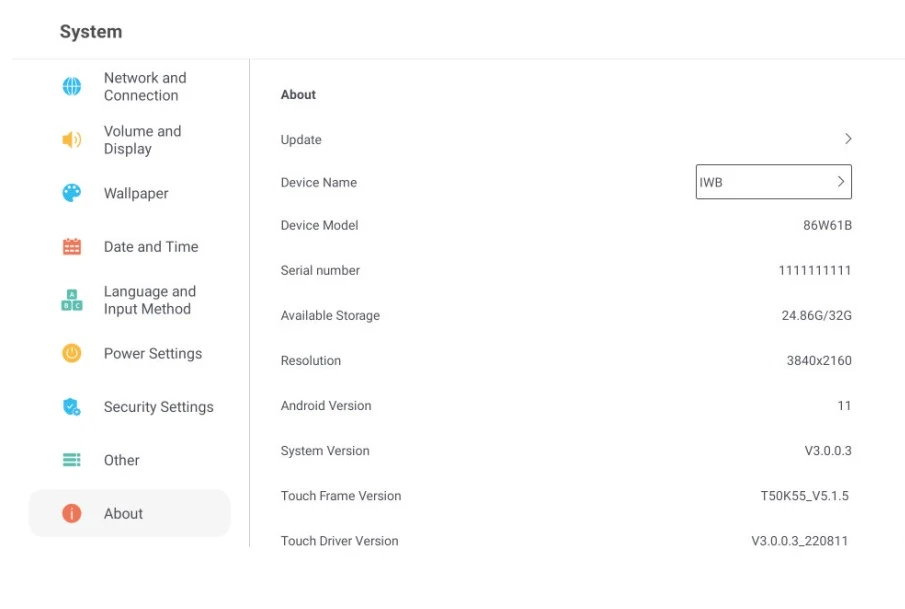Screen dimensions: 905x609
Task: Click the red info icon for About
Action: (72, 513)
